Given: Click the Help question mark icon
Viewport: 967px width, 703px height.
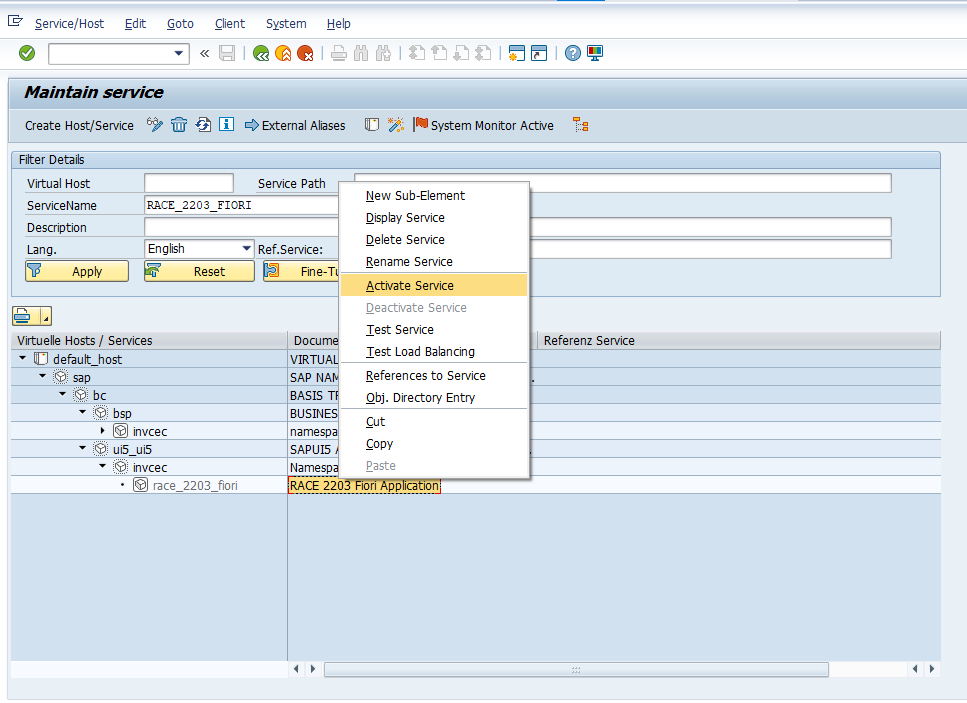Looking at the screenshot, I should (573, 53).
